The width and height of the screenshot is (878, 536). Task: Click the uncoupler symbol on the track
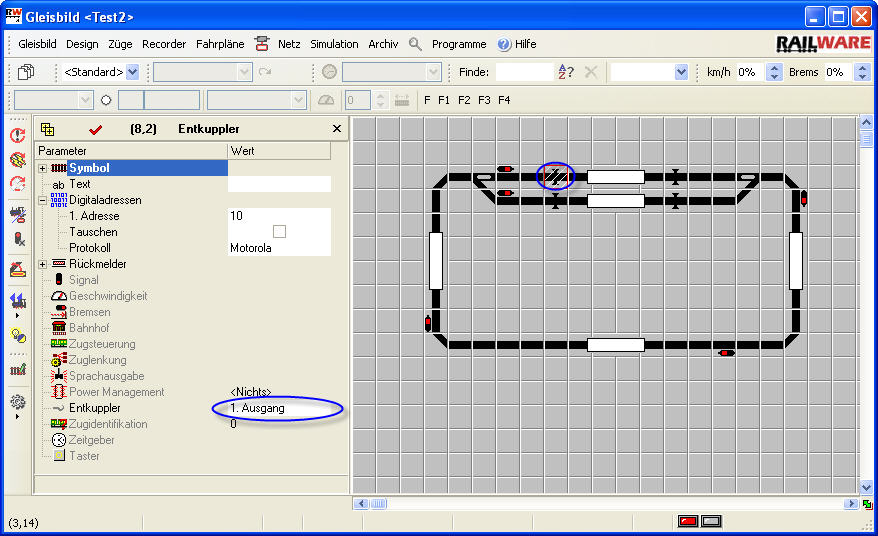point(556,176)
